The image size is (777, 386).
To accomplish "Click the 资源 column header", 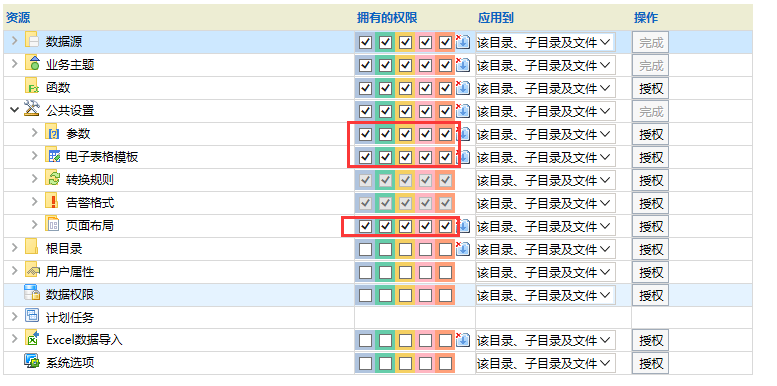I will 18,18.
